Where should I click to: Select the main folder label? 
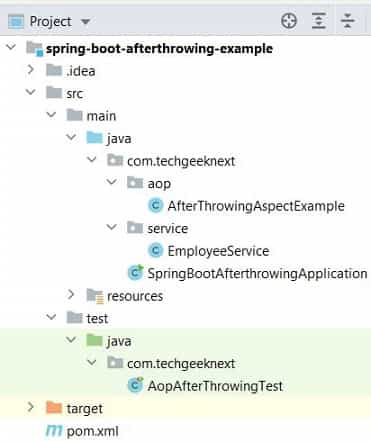[x=101, y=116]
